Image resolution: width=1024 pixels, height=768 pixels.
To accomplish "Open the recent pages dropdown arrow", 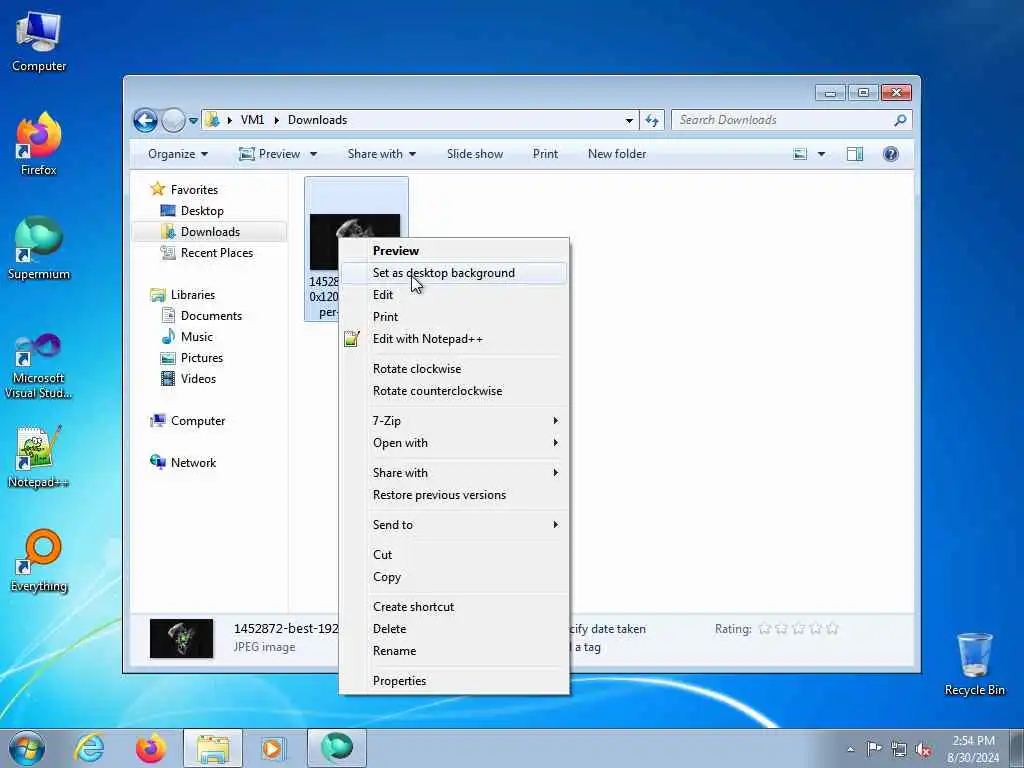I will coord(193,121).
